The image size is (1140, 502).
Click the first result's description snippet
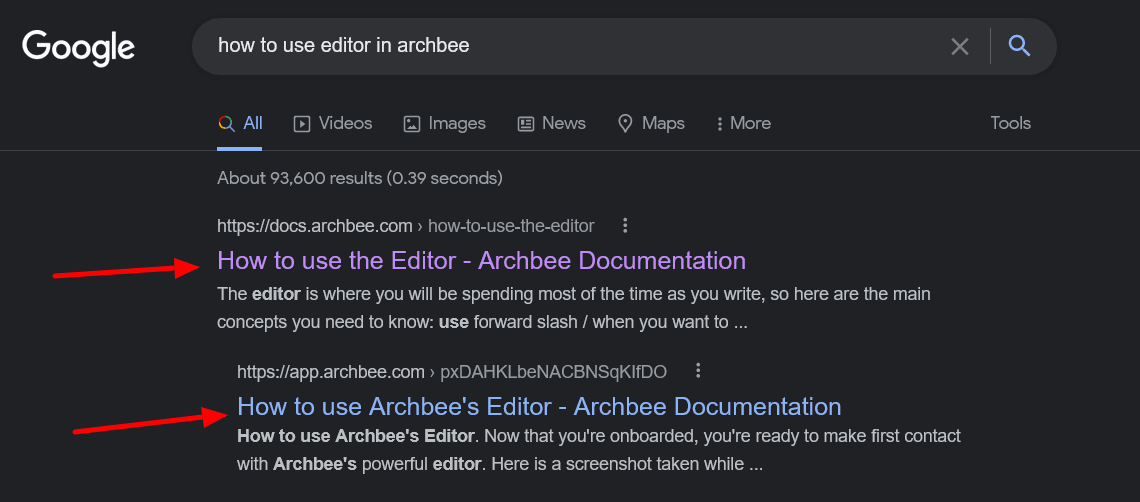pos(573,308)
